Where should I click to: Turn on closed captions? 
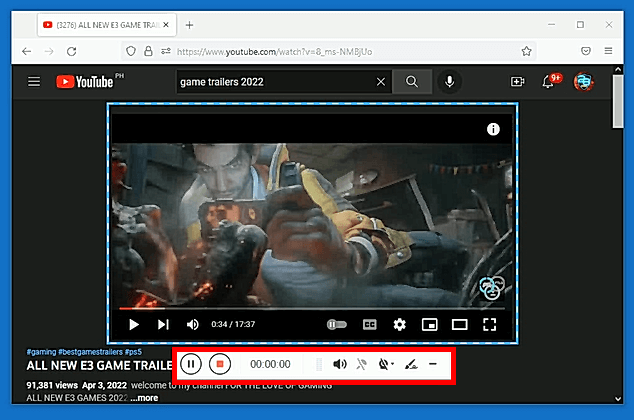coord(370,325)
